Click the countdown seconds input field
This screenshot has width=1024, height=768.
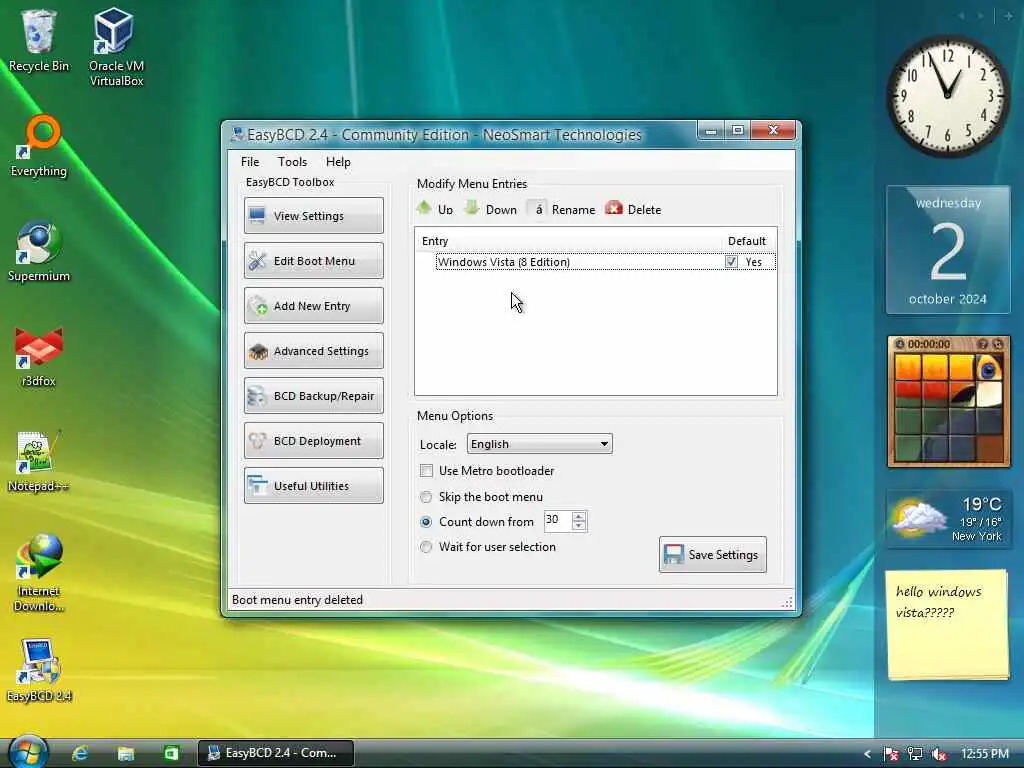coord(557,520)
